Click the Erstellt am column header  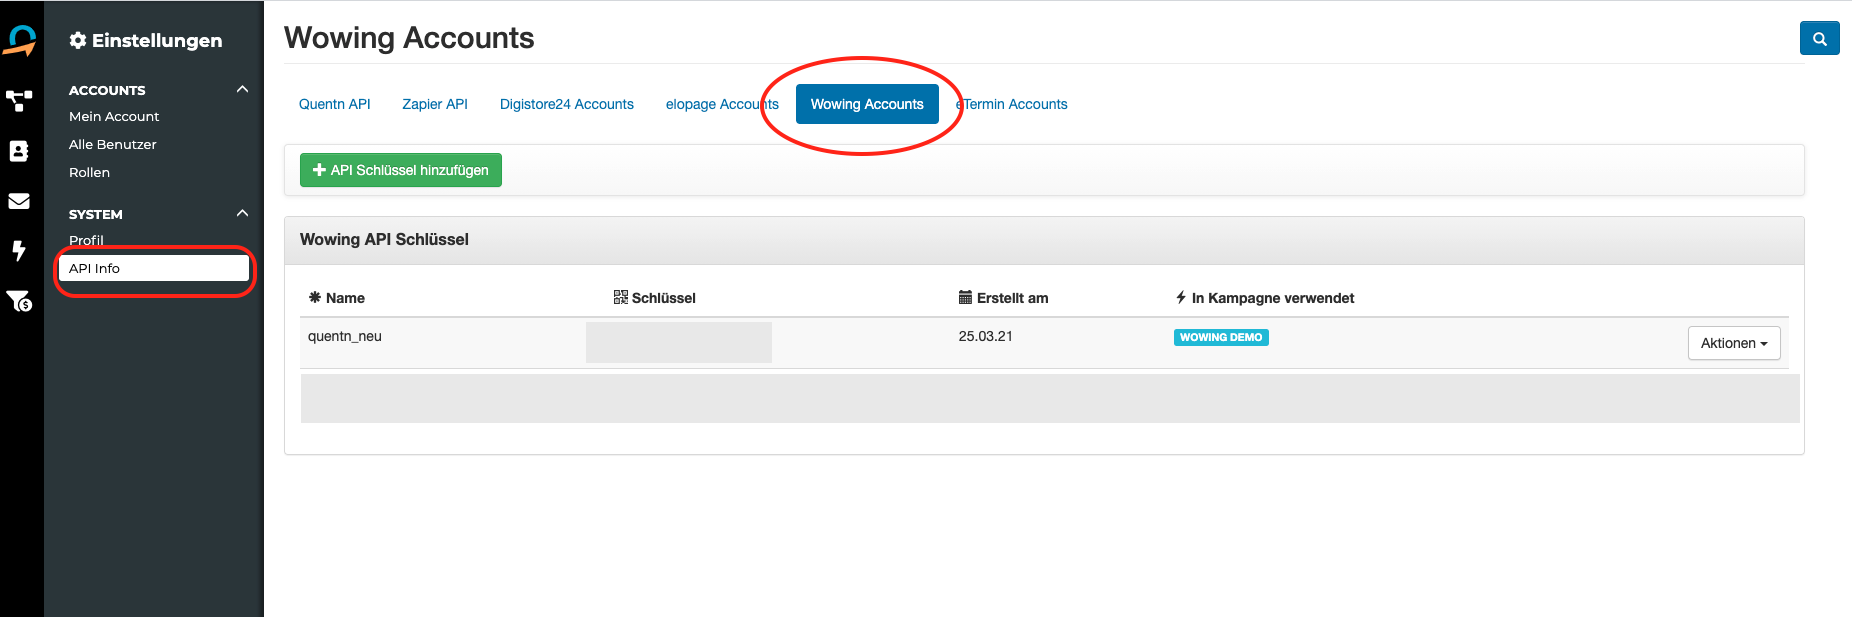click(1004, 298)
